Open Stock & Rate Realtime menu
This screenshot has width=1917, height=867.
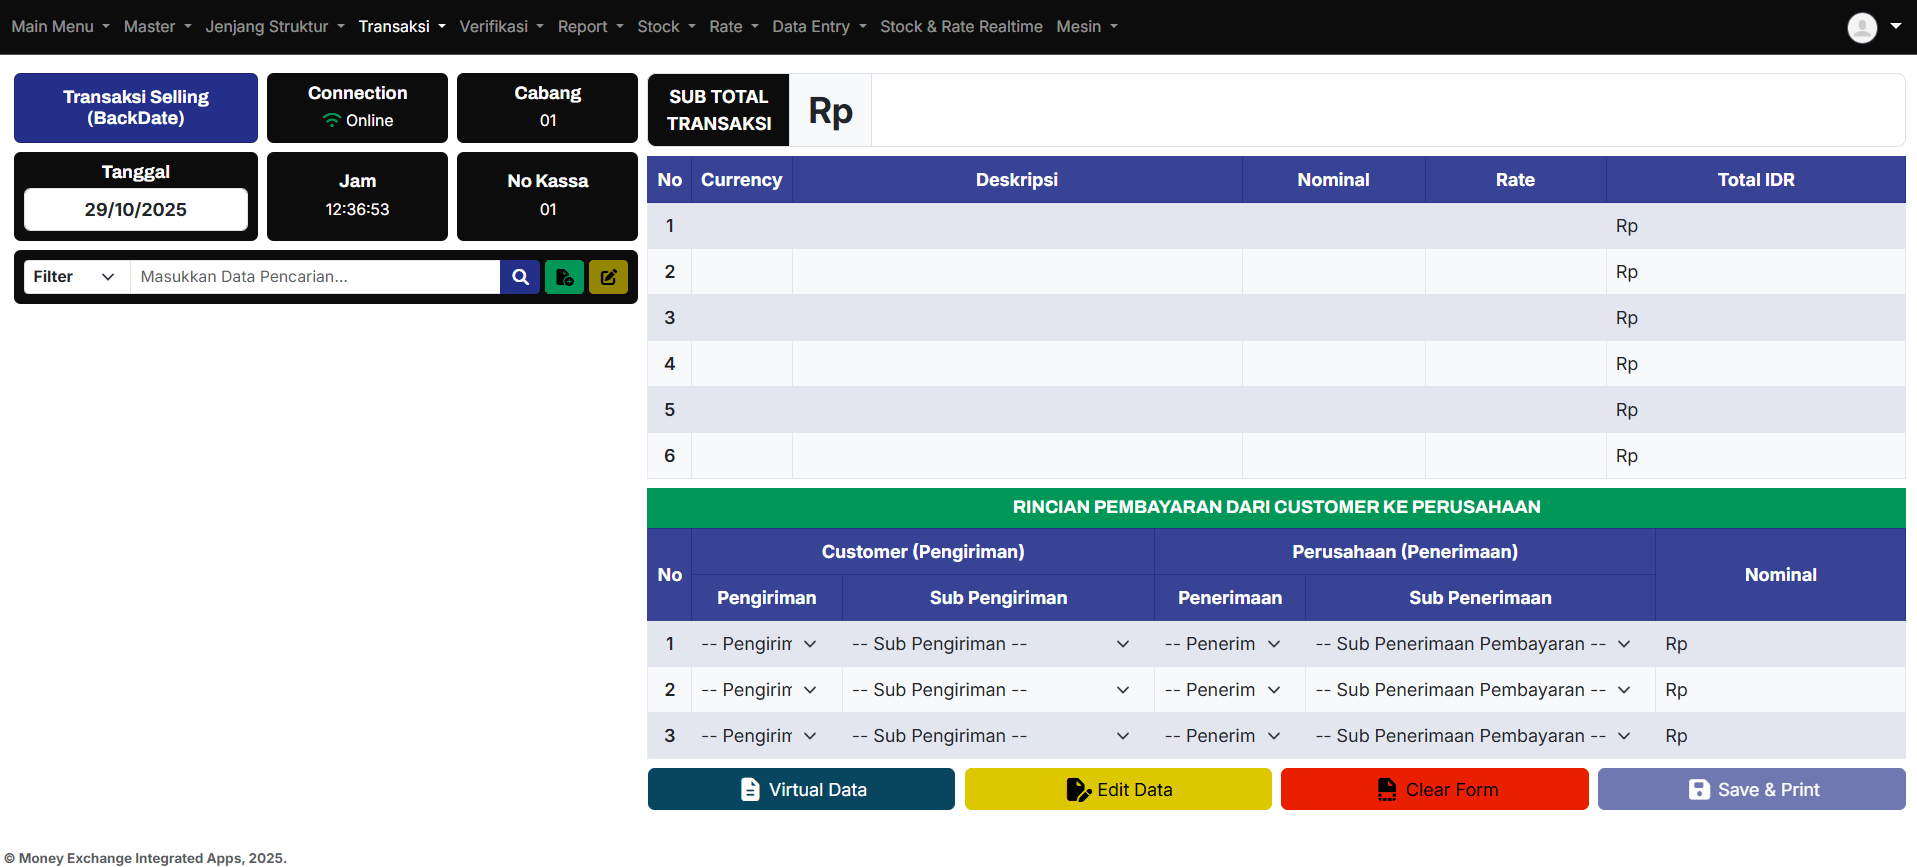(x=960, y=27)
